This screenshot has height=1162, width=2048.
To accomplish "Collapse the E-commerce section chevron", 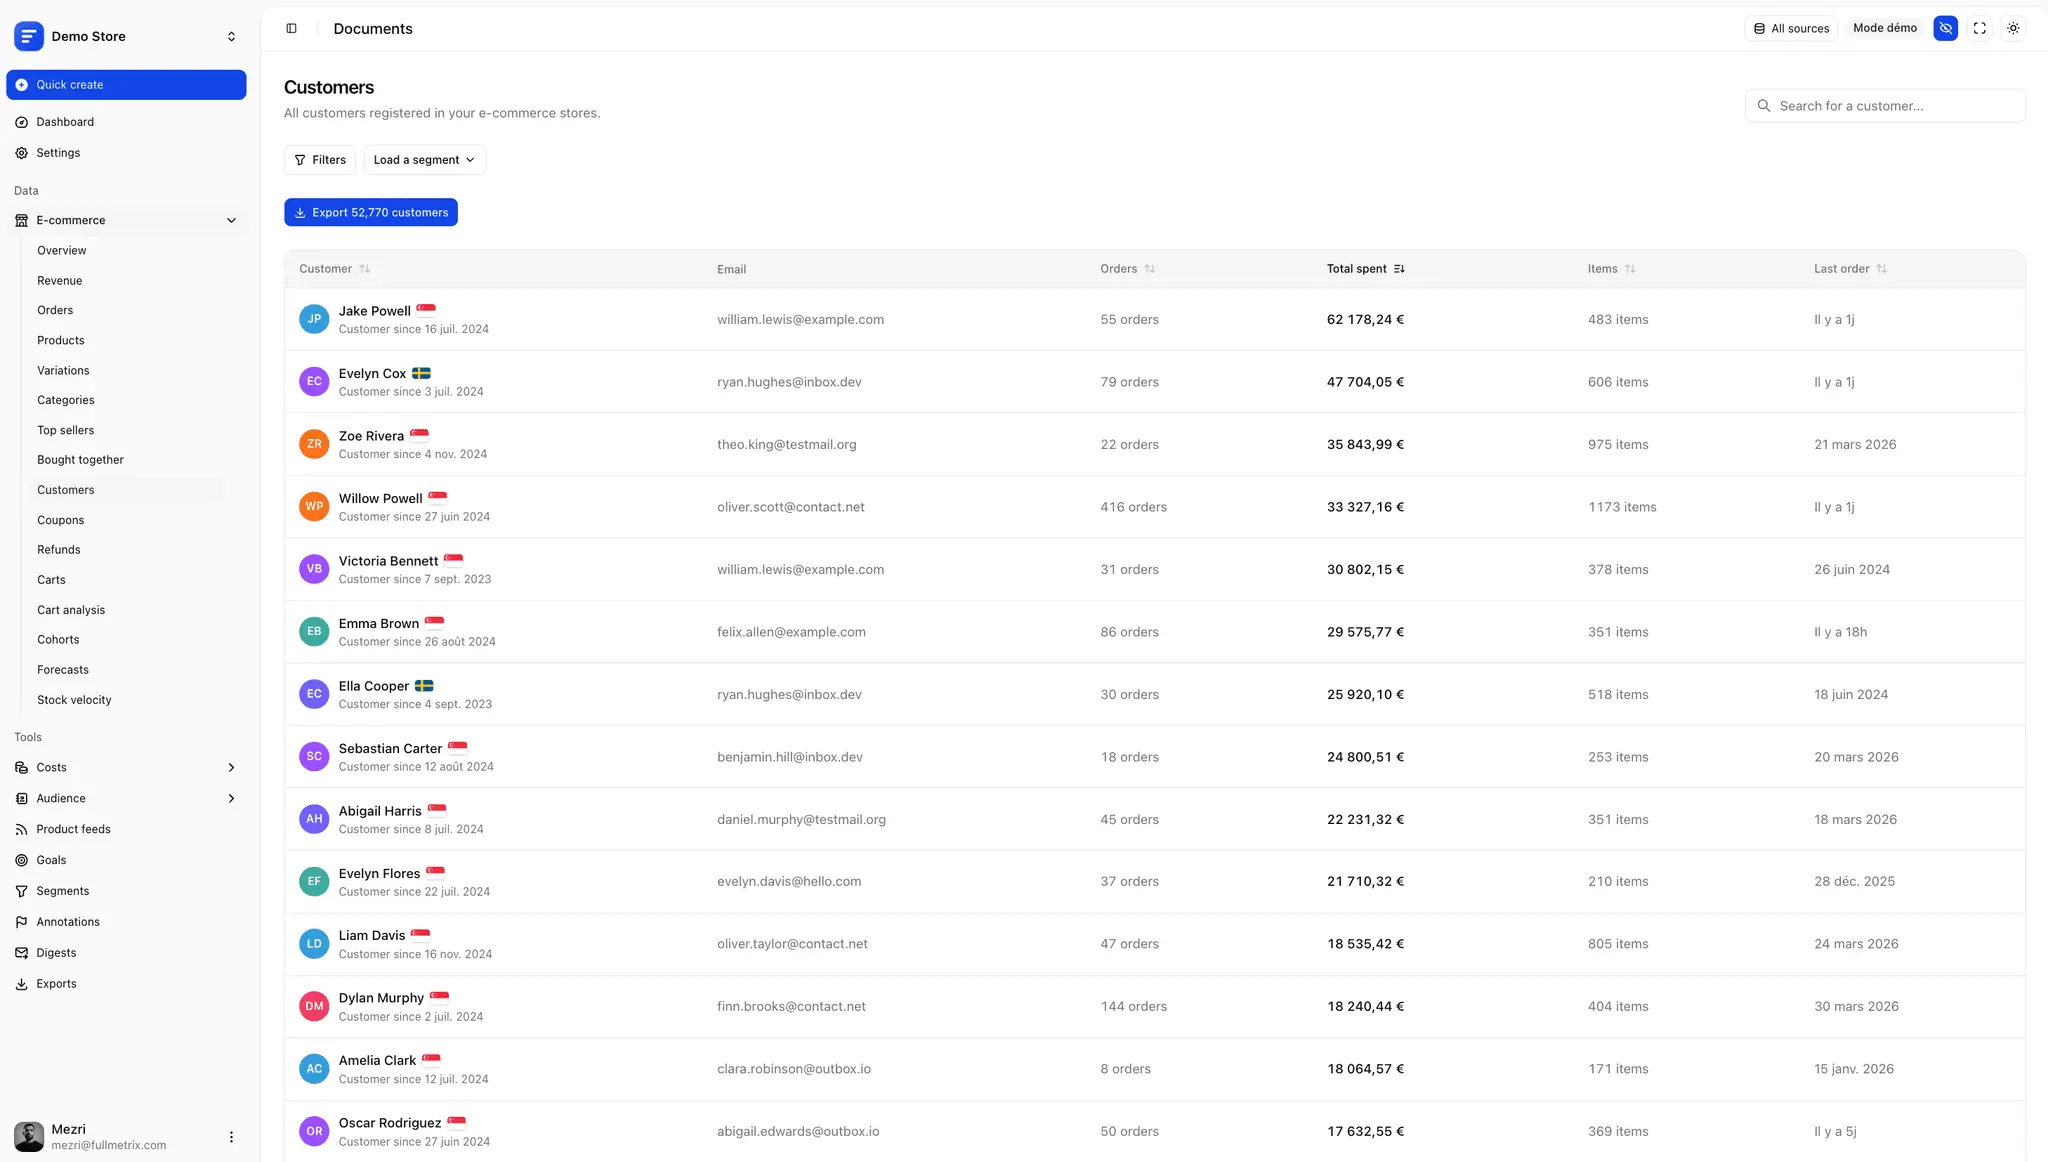I will 231,220.
